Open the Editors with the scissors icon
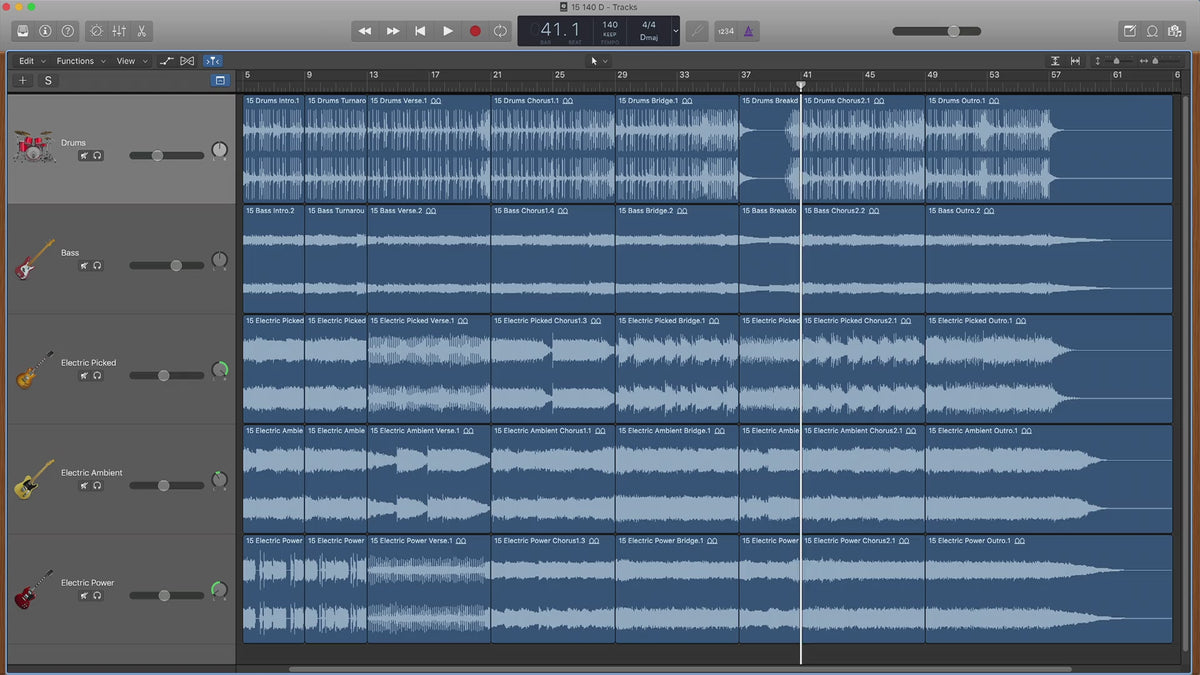This screenshot has width=1200, height=675. (141, 31)
